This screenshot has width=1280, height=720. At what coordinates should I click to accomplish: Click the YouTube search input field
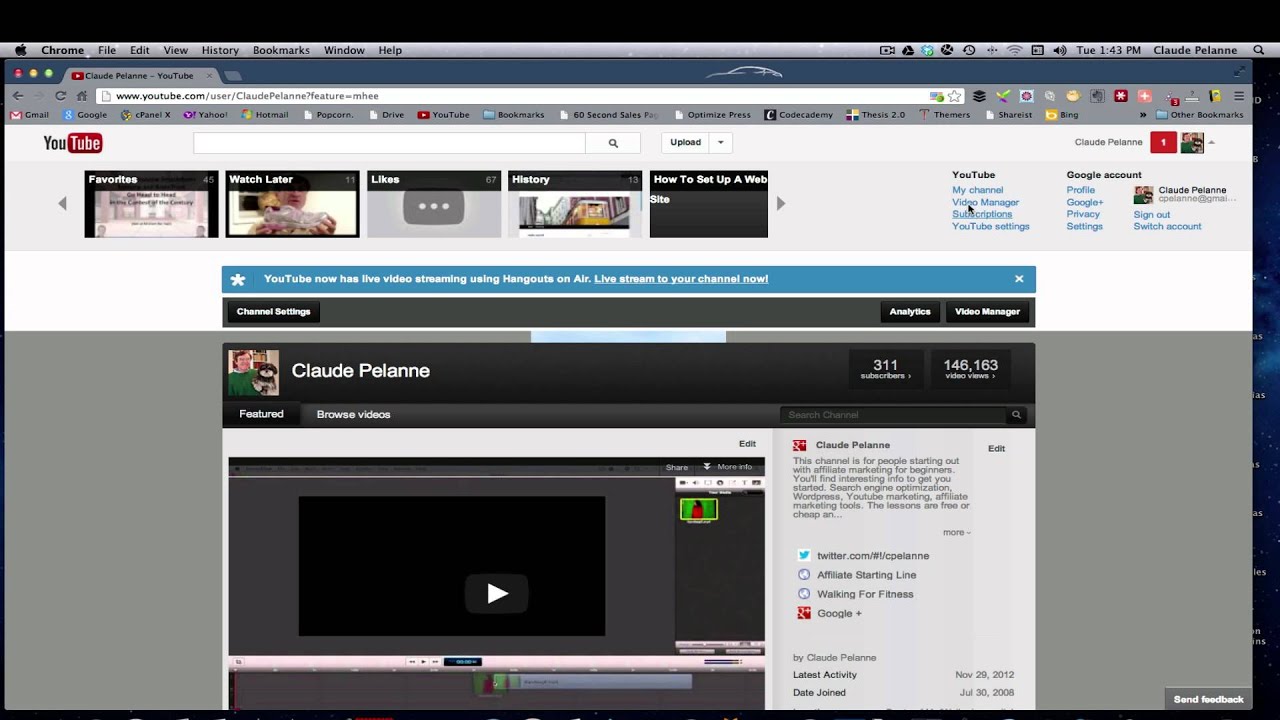point(389,143)
